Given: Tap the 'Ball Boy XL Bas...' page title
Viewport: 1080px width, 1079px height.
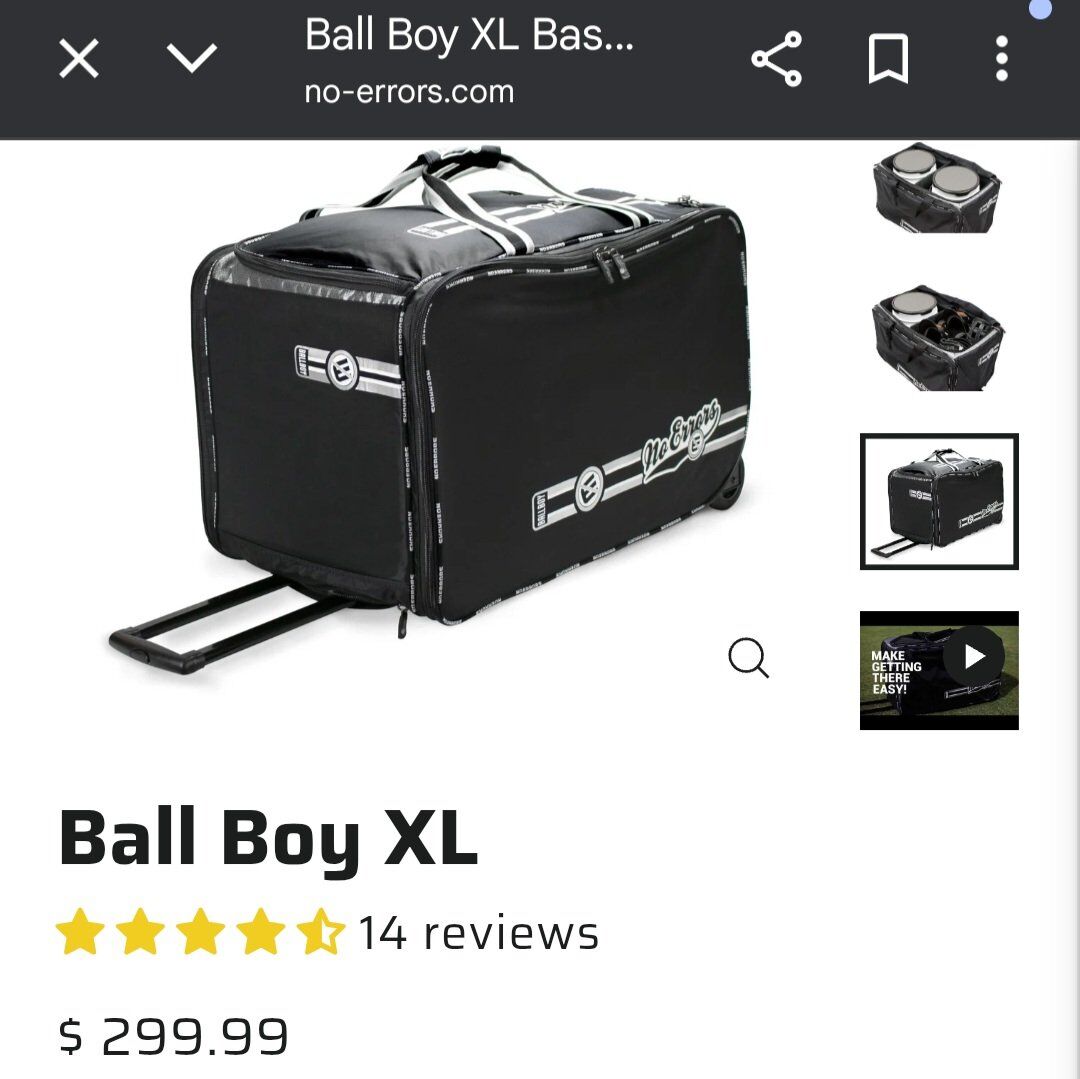Looking at the screenshot, I should (x=469, y=35).
